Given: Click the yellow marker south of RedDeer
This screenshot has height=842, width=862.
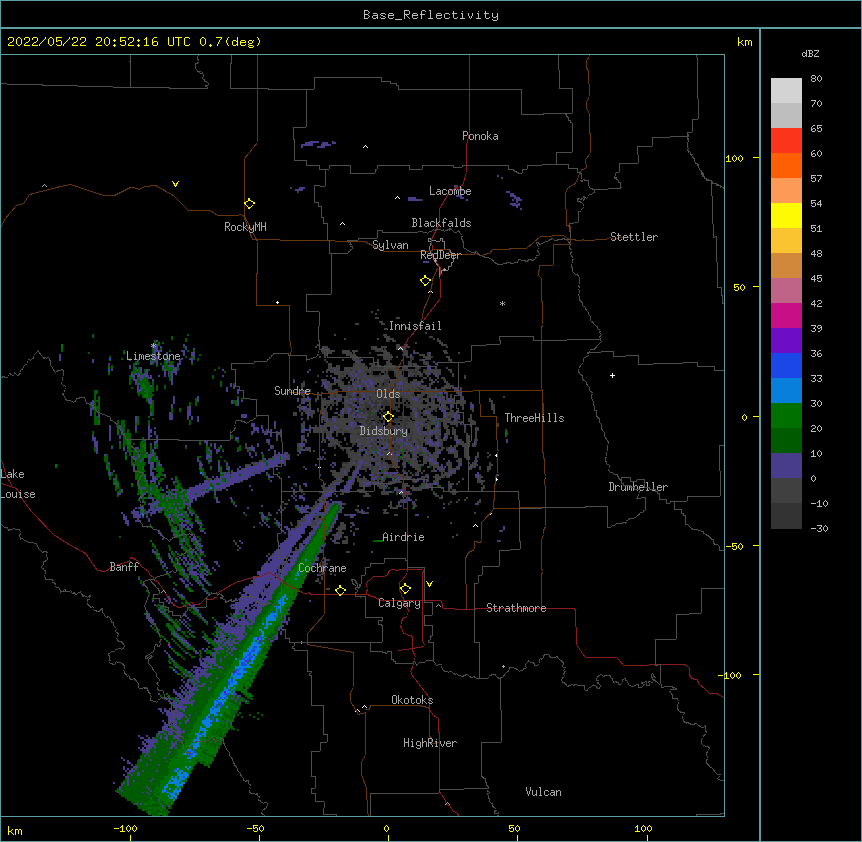Looking at the screenshot, I should pyautogui.click(x=425, y=281).
